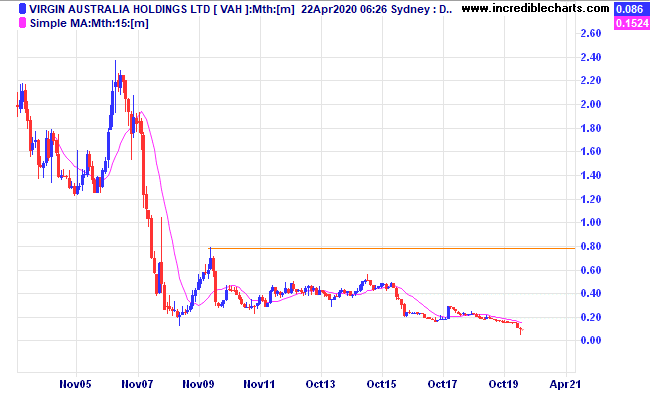Click the pink 0.1524 moving average value box

pos(632,23)
